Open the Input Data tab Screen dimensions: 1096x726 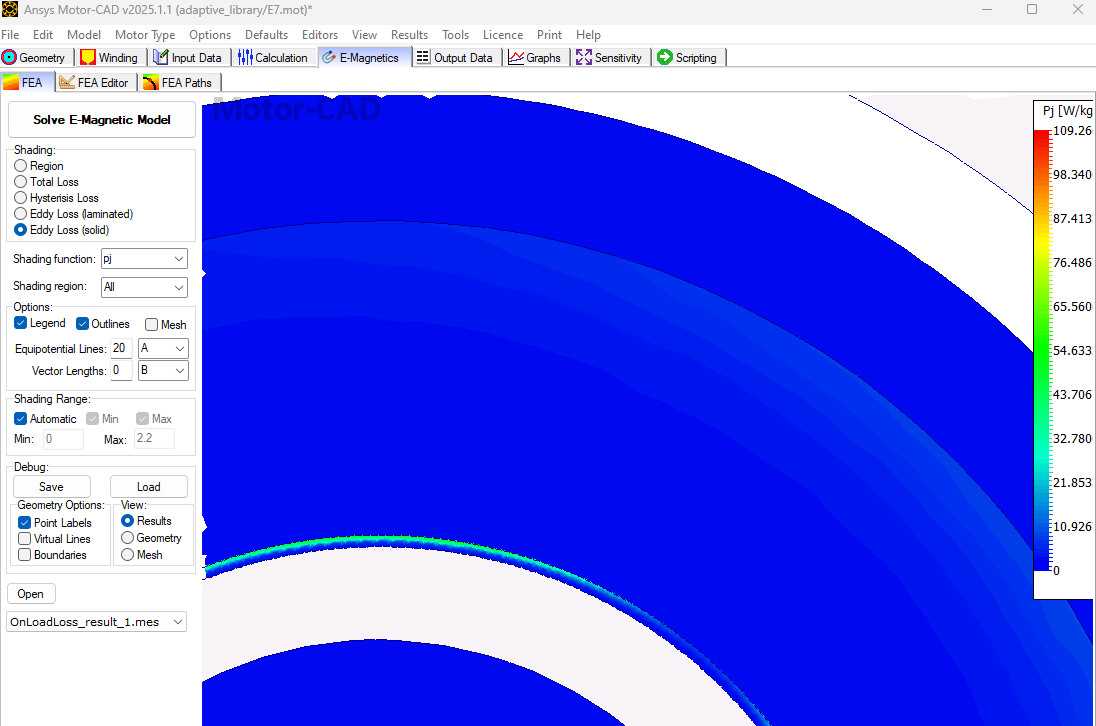point(187,57)
